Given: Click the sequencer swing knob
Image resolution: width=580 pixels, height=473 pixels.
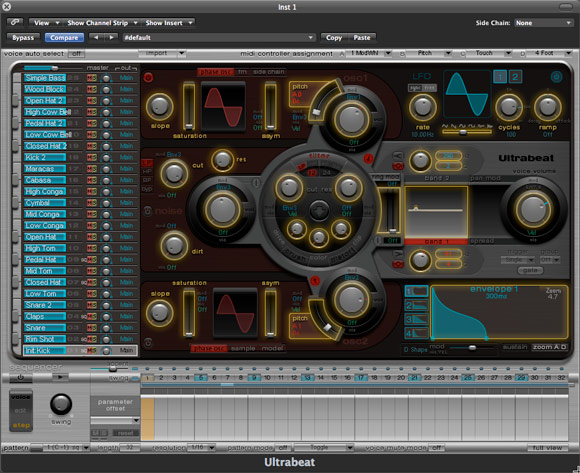Looking at the screenshot, I should 61,404.
